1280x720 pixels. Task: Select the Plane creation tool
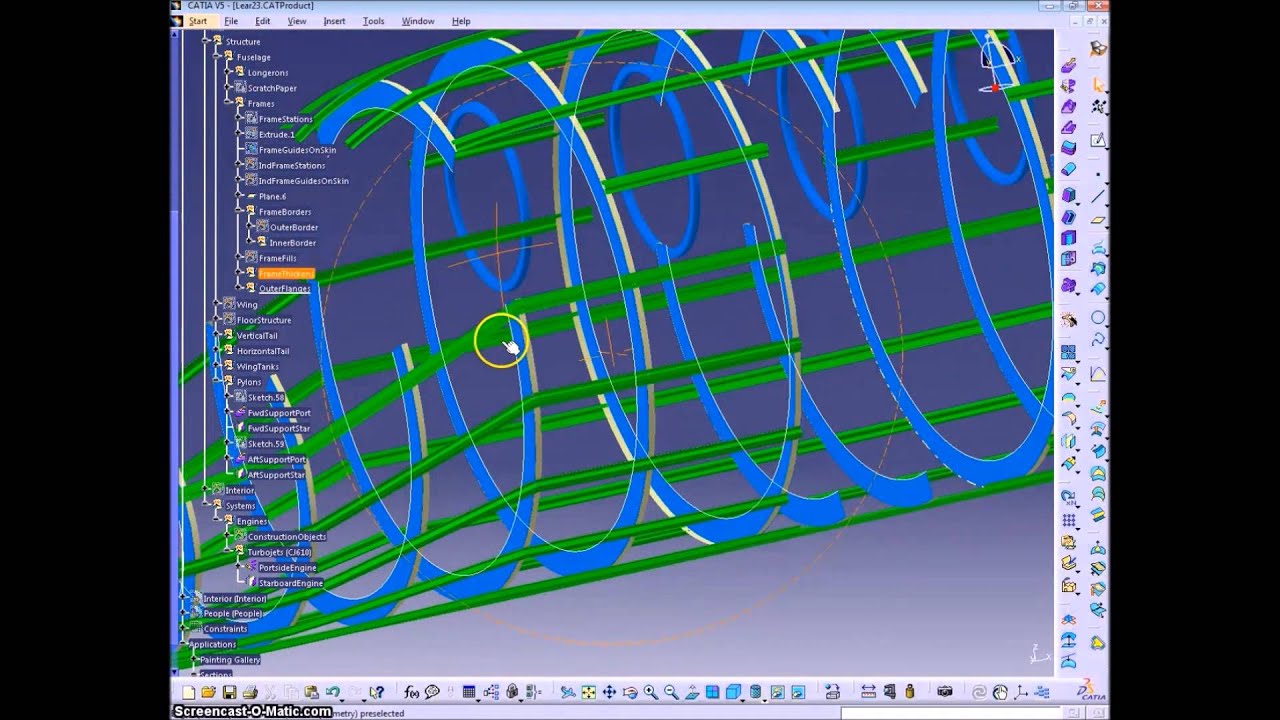[x=1097, y=220]
